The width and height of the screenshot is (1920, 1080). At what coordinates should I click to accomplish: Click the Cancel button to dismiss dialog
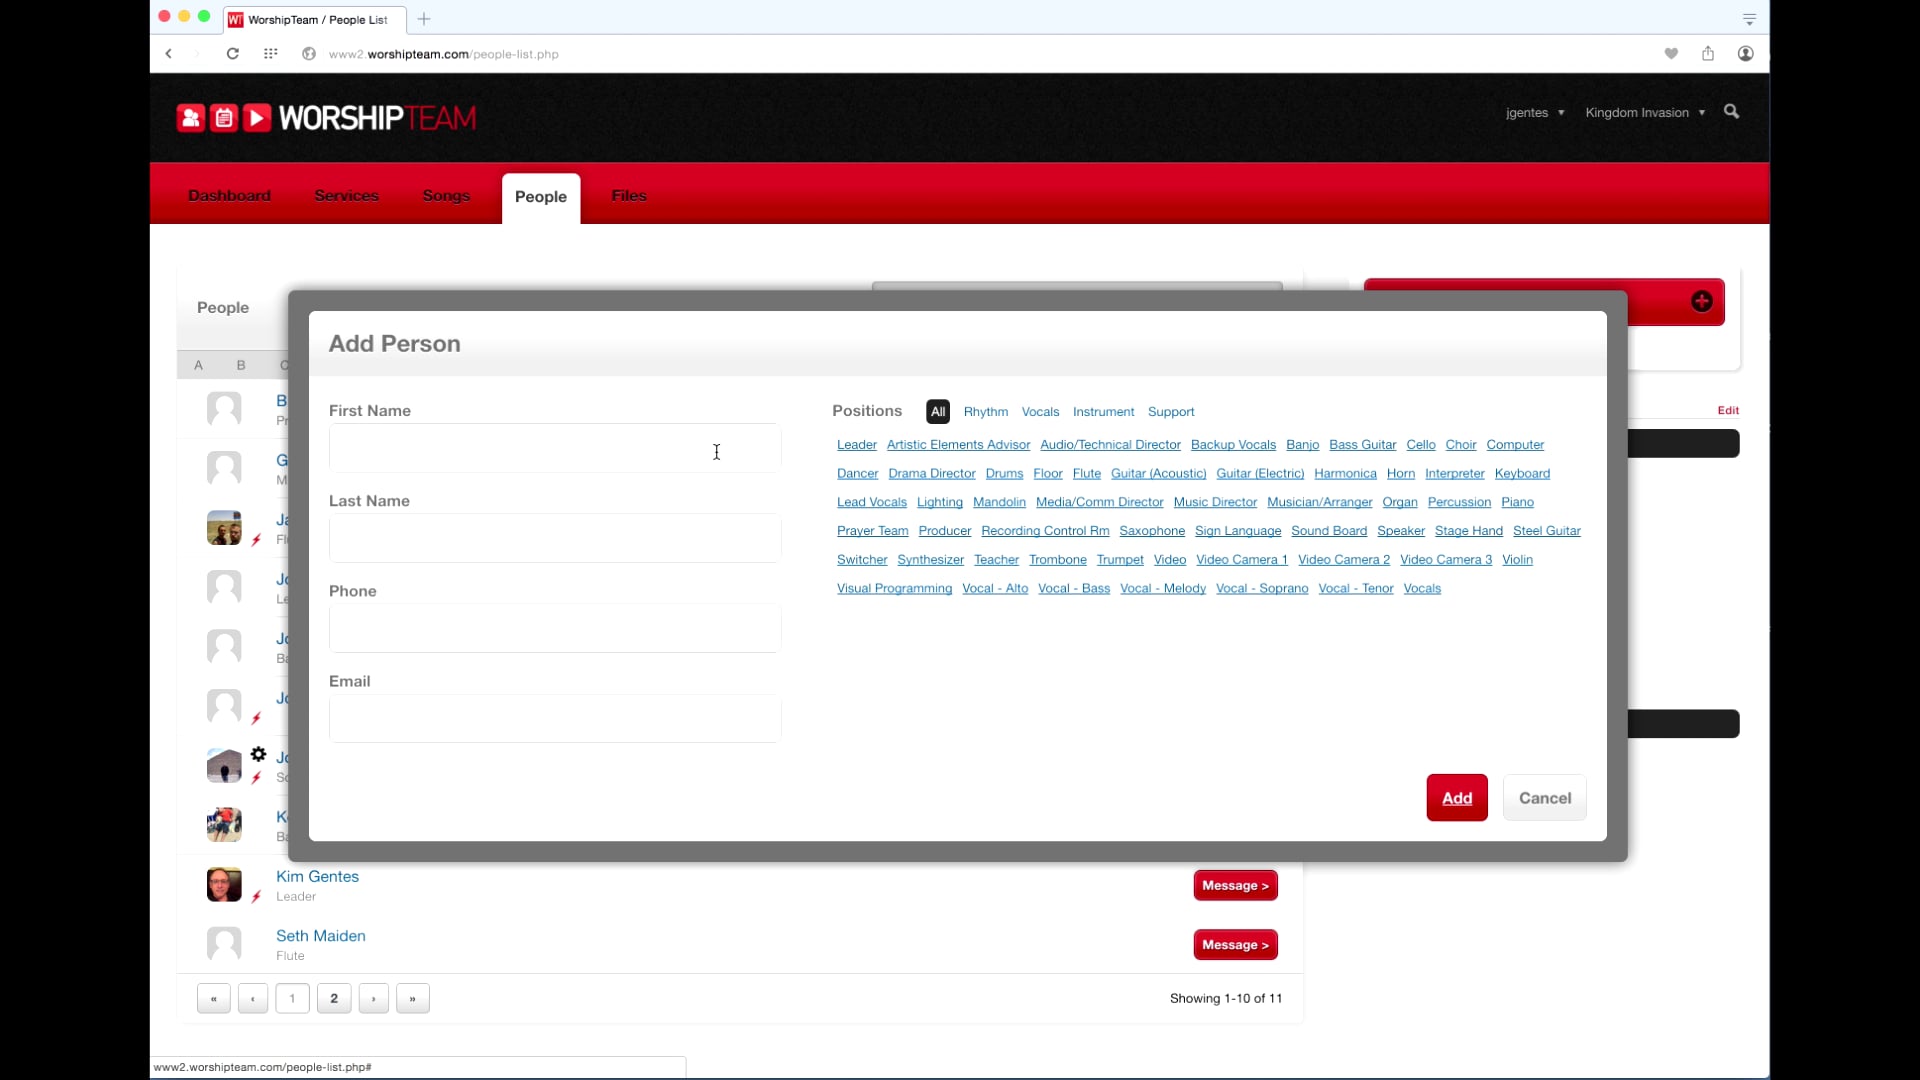tap(1544, 798)
